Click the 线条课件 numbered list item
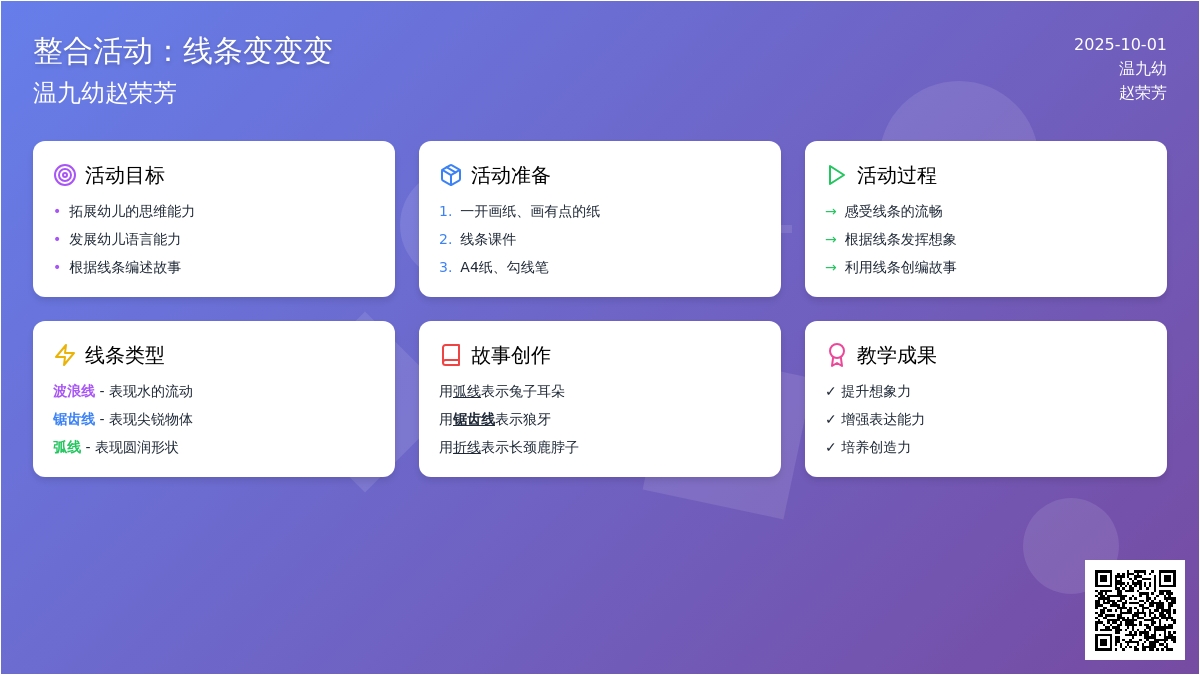Screen dimensions: 1200x675 point(487,239)
